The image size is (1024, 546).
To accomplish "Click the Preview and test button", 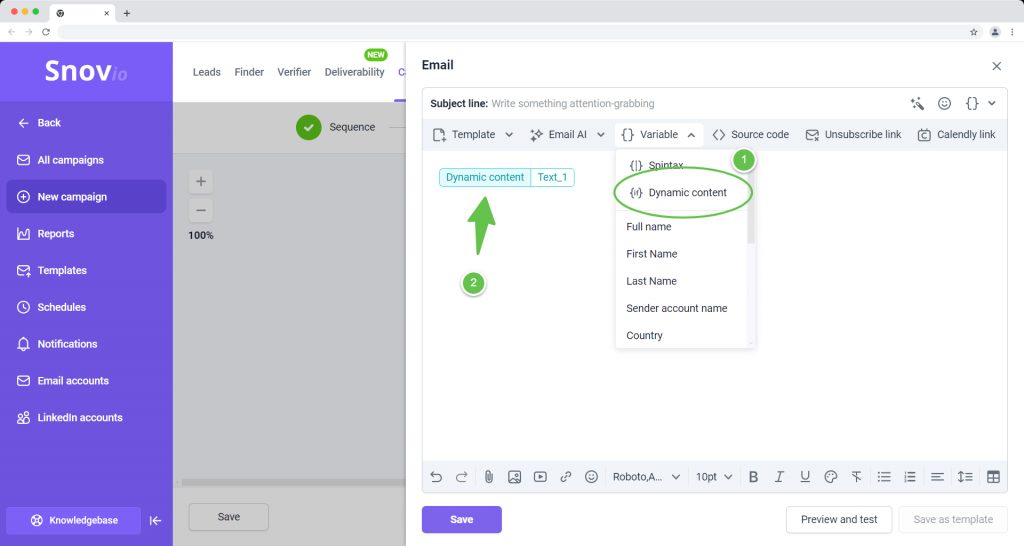I will point(838,519).
